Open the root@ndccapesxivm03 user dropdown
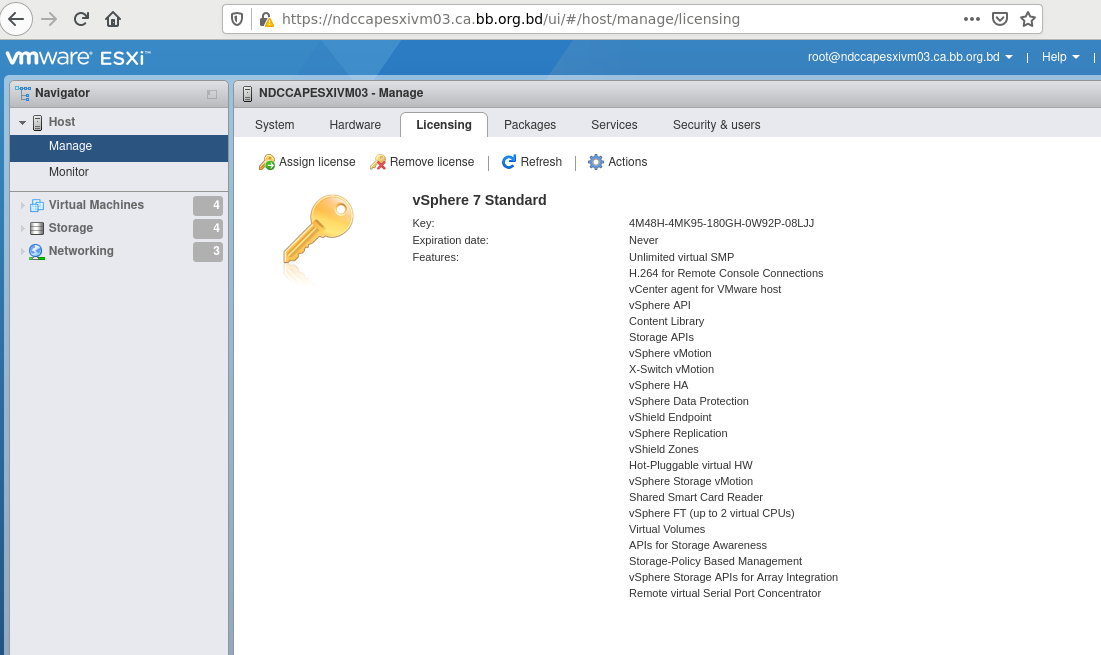This screenshot has height=655, width=1101. (x=910, y=57)
